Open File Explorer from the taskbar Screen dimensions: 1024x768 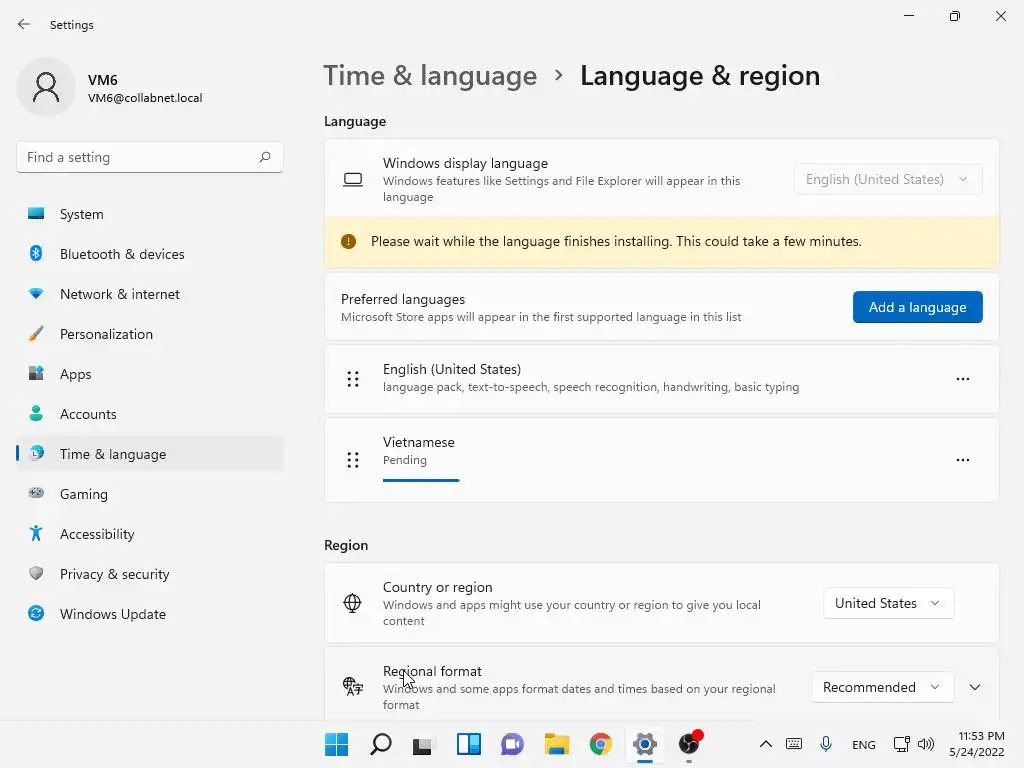click(x=556, y=744)
